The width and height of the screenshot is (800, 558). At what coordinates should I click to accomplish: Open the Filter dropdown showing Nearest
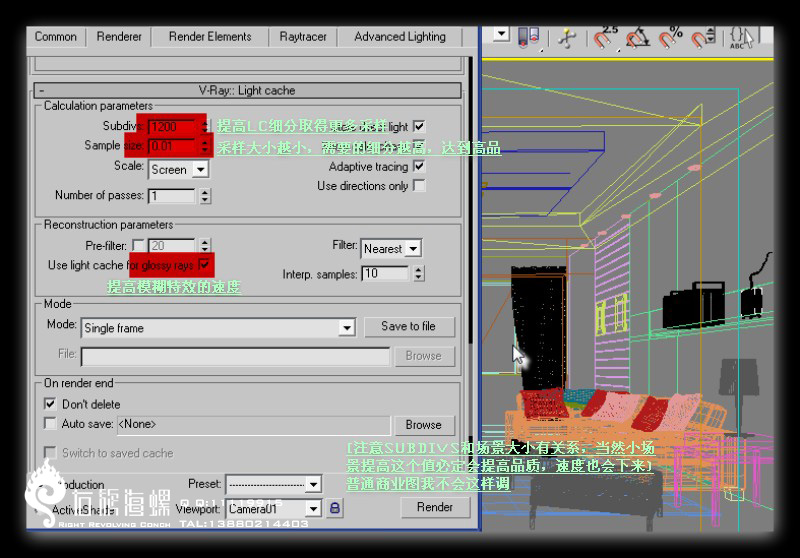click(x=391, y=248)
